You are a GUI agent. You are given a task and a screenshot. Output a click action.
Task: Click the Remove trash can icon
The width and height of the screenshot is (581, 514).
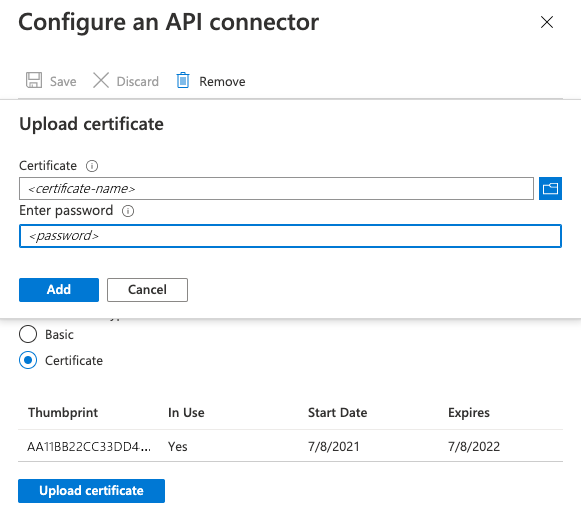[x=183, y=80]
